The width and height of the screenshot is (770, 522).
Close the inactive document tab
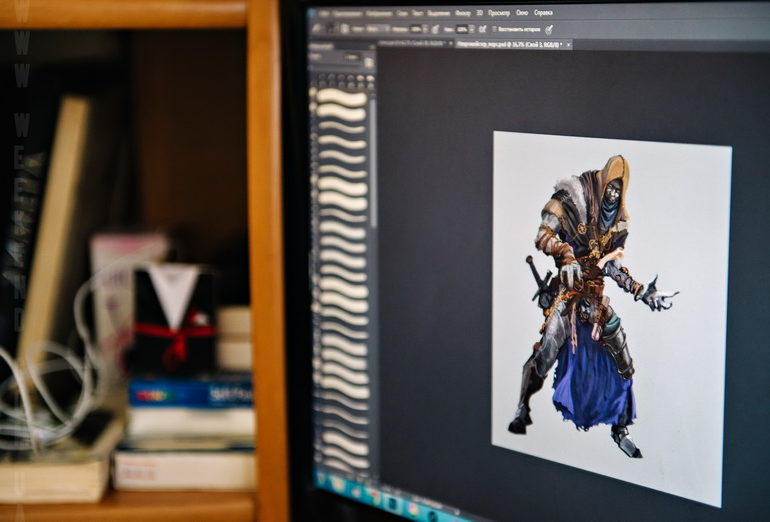(x=450, y=43)
